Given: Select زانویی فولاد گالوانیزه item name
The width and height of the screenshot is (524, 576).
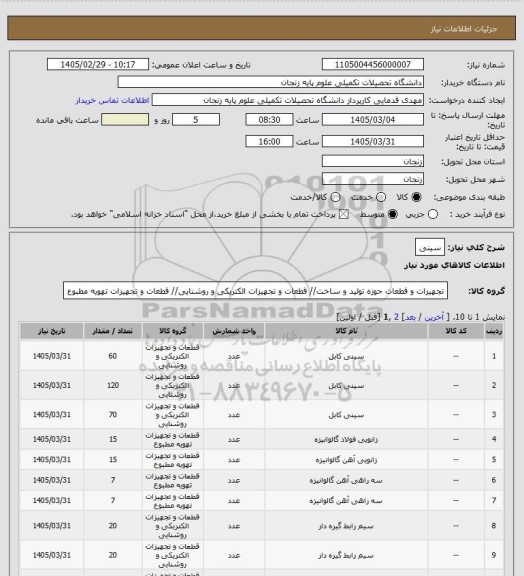Looking at the screenshot, I should [346, 439].
